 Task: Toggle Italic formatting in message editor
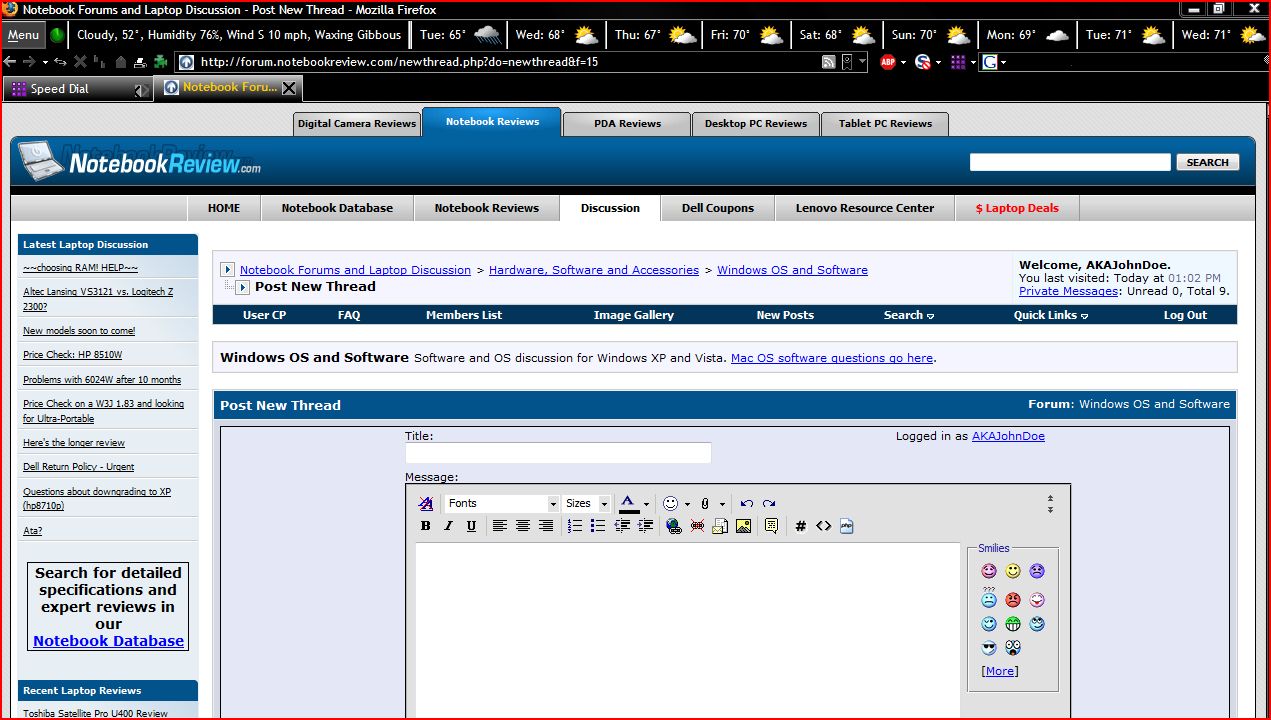pyautogui.click(x=448, y=526)
